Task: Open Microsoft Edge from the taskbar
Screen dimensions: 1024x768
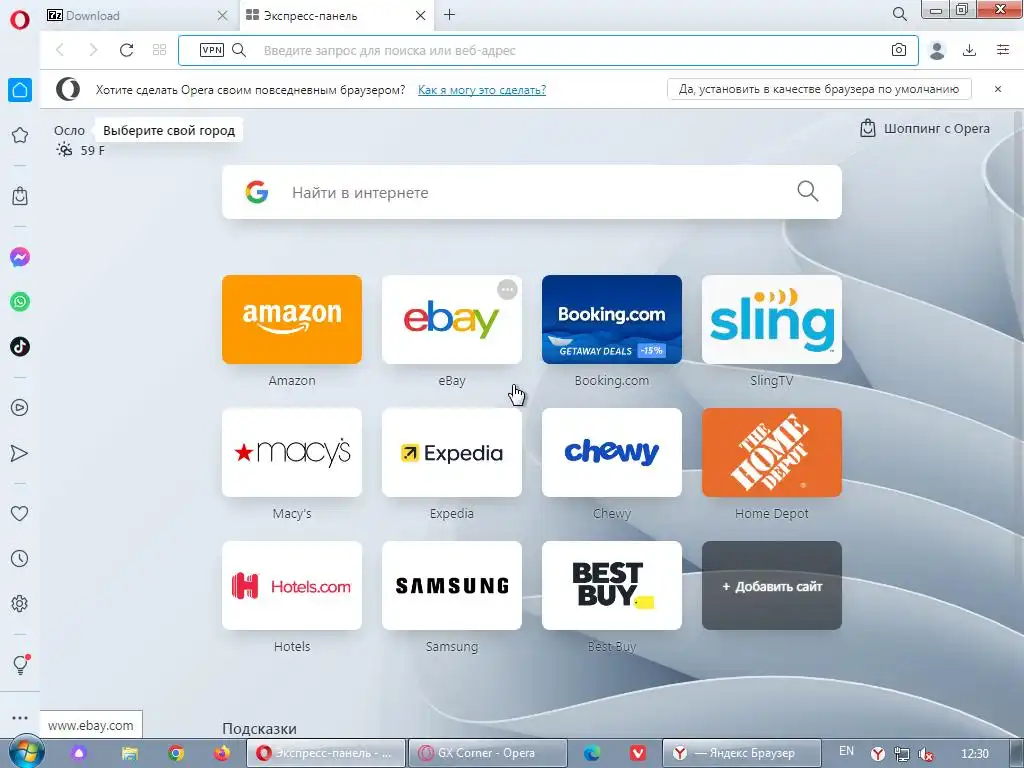Action: click(592, 754)
